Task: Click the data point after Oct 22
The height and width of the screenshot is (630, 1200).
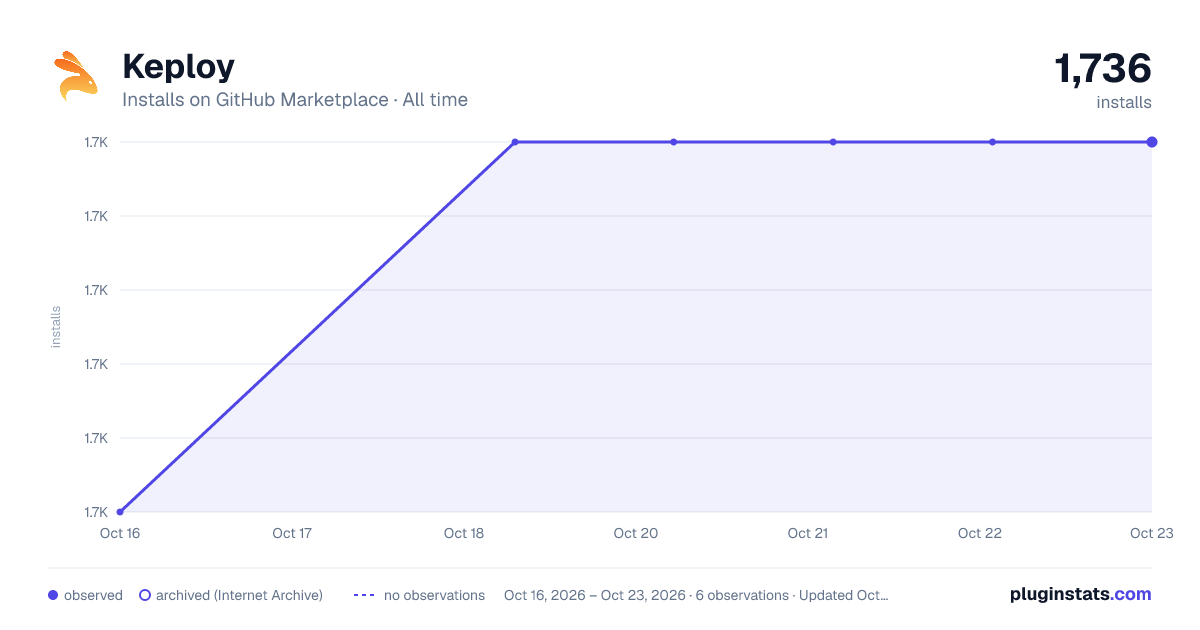Action: (x=992, y=142)
